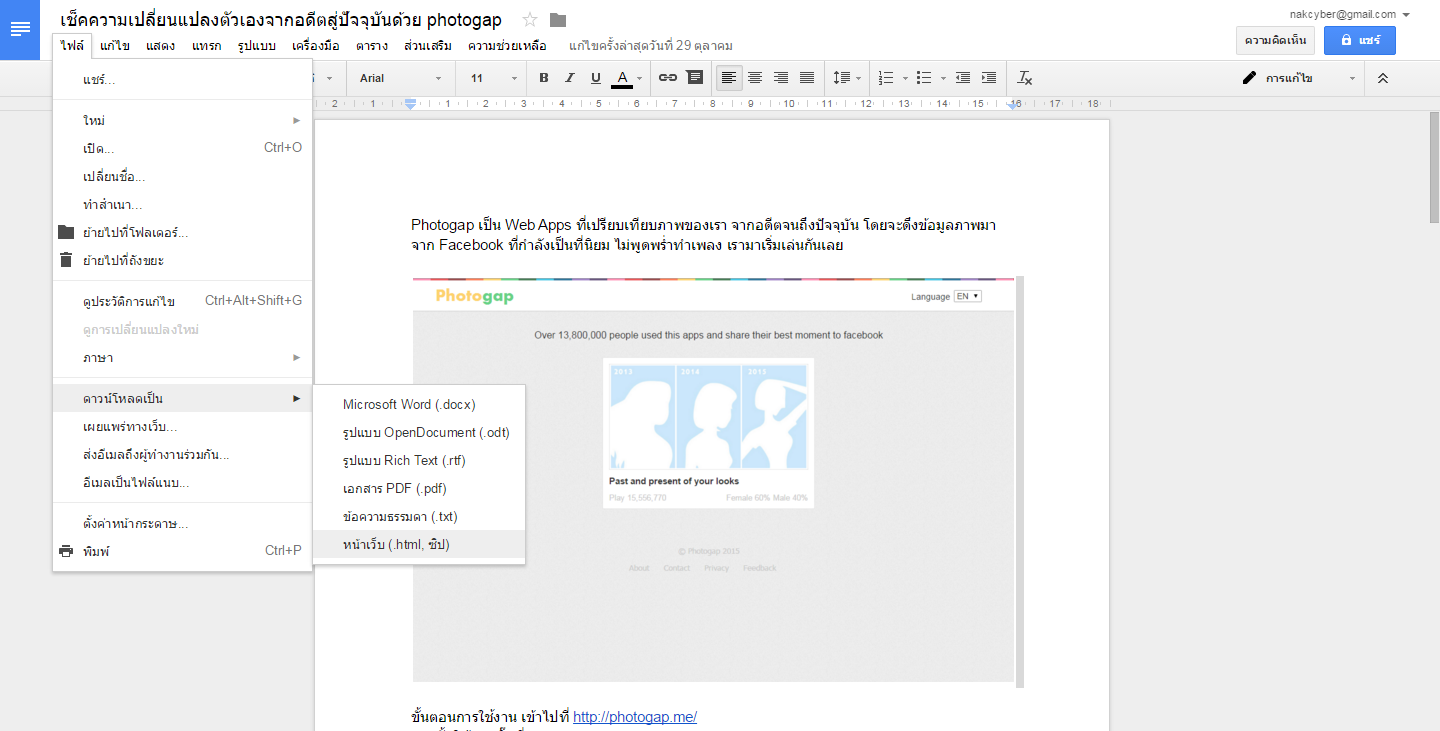Click the move-to-folder icon beside title
1440x731 pixels.
click(x=558, y=20)
